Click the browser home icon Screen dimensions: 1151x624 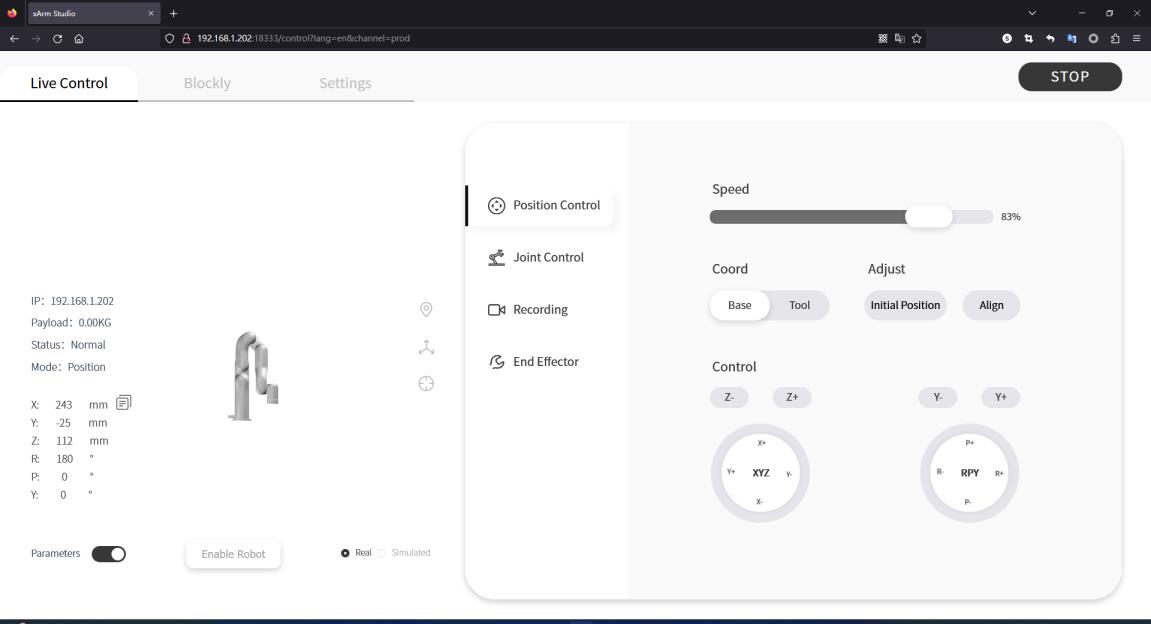pyautogui.click(x=79, y=38)
